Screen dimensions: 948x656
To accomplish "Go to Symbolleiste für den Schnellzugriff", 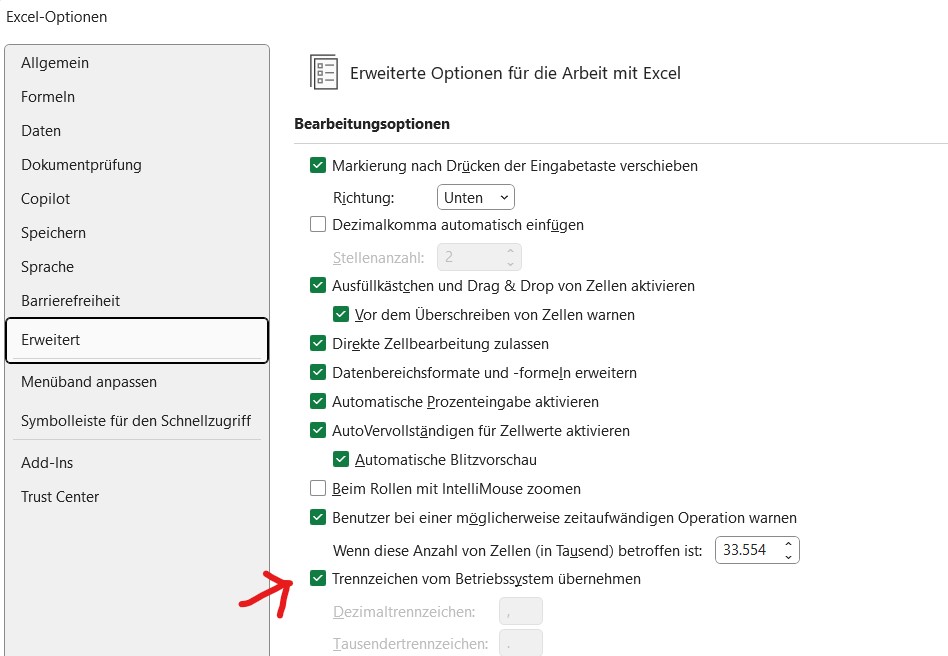I will click(x=137, y=421).
